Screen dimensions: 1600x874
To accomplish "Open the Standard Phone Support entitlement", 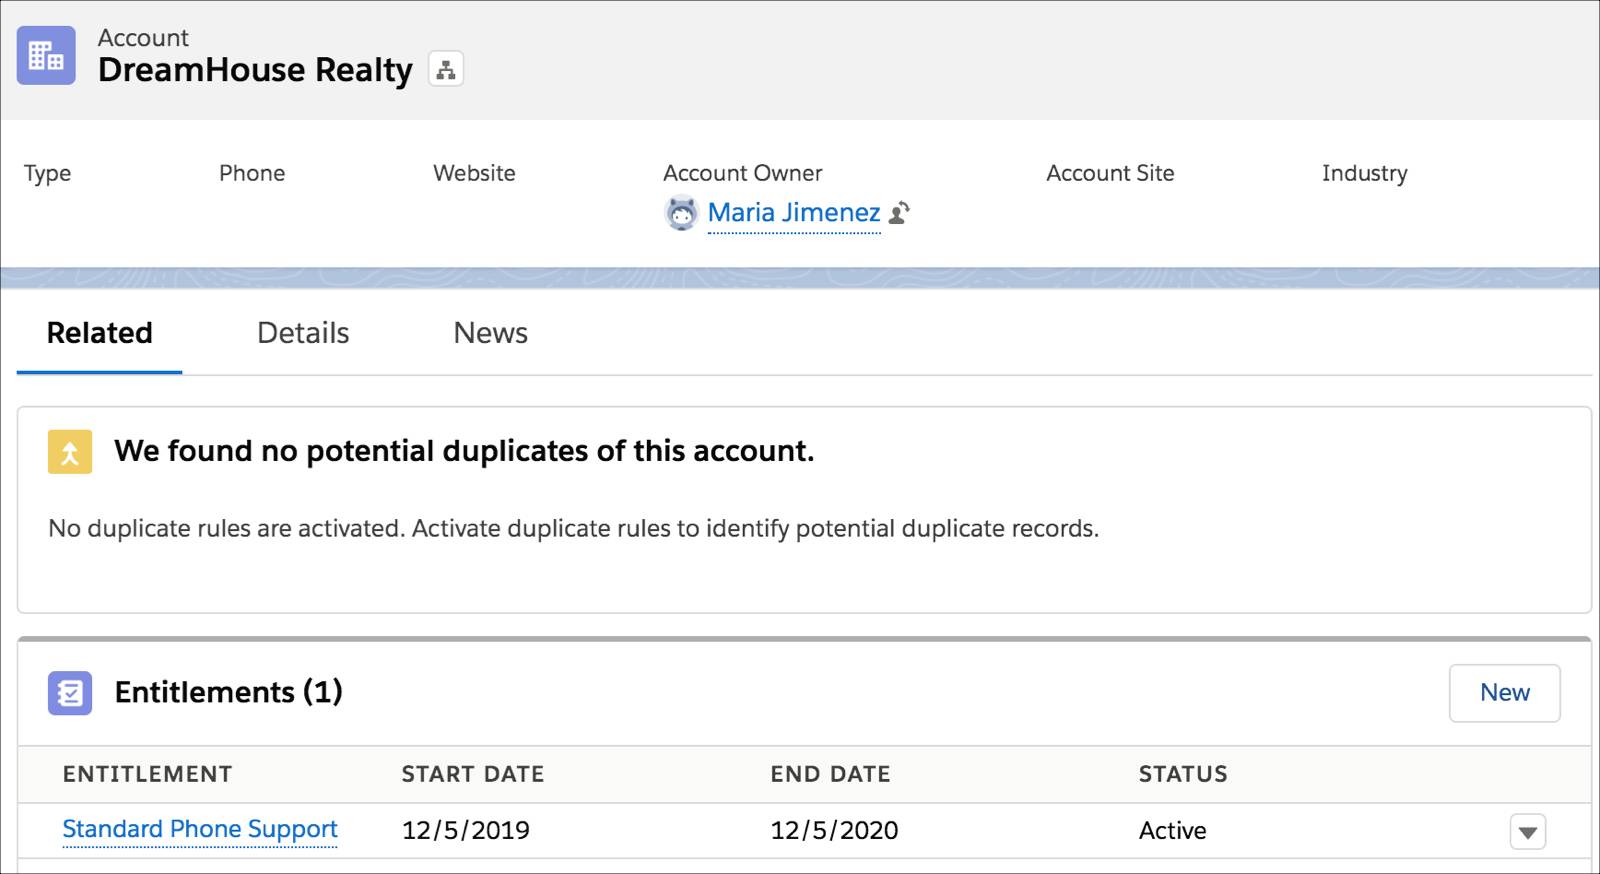I will tap(200, 829).
